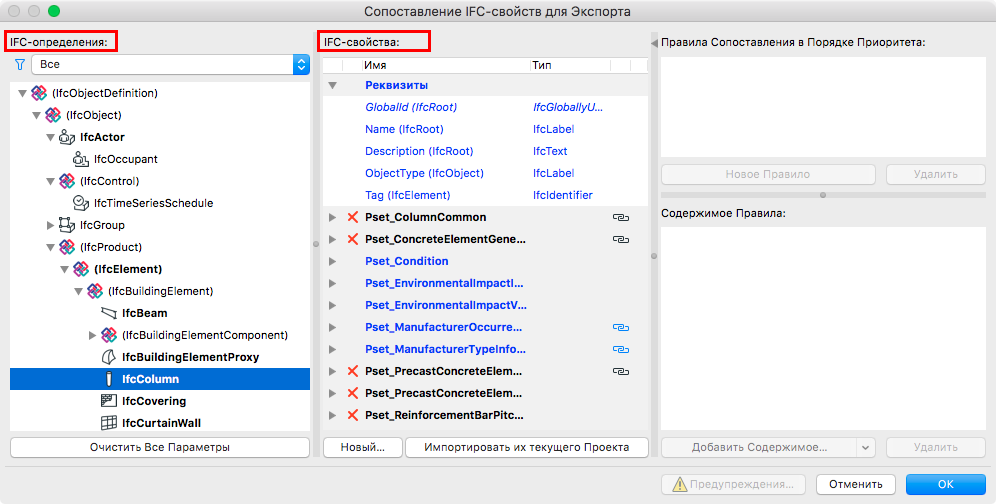
Task: Toggle red X on Pset_ColumnCommon
Action: tap(352, 217)
